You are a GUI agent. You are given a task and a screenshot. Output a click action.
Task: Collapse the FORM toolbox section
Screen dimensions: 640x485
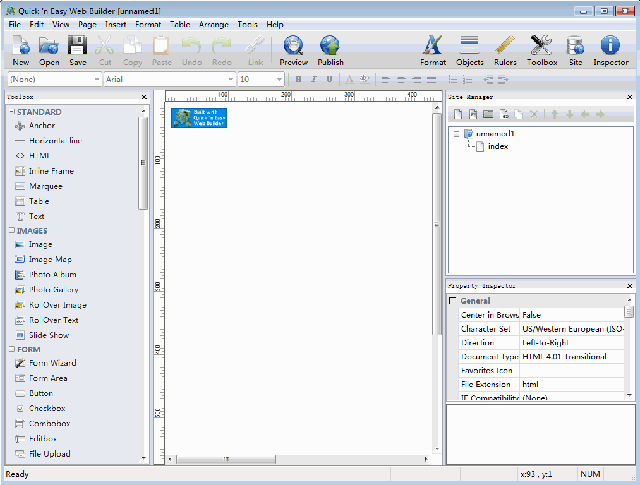pyautogui.click(x=12, y=349)
